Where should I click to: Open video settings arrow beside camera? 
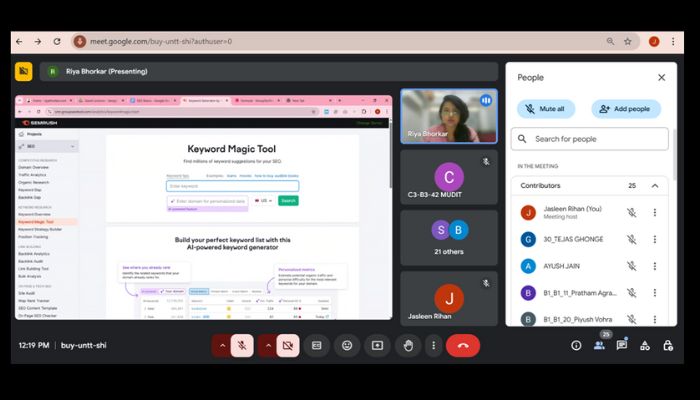pos(267,345)
